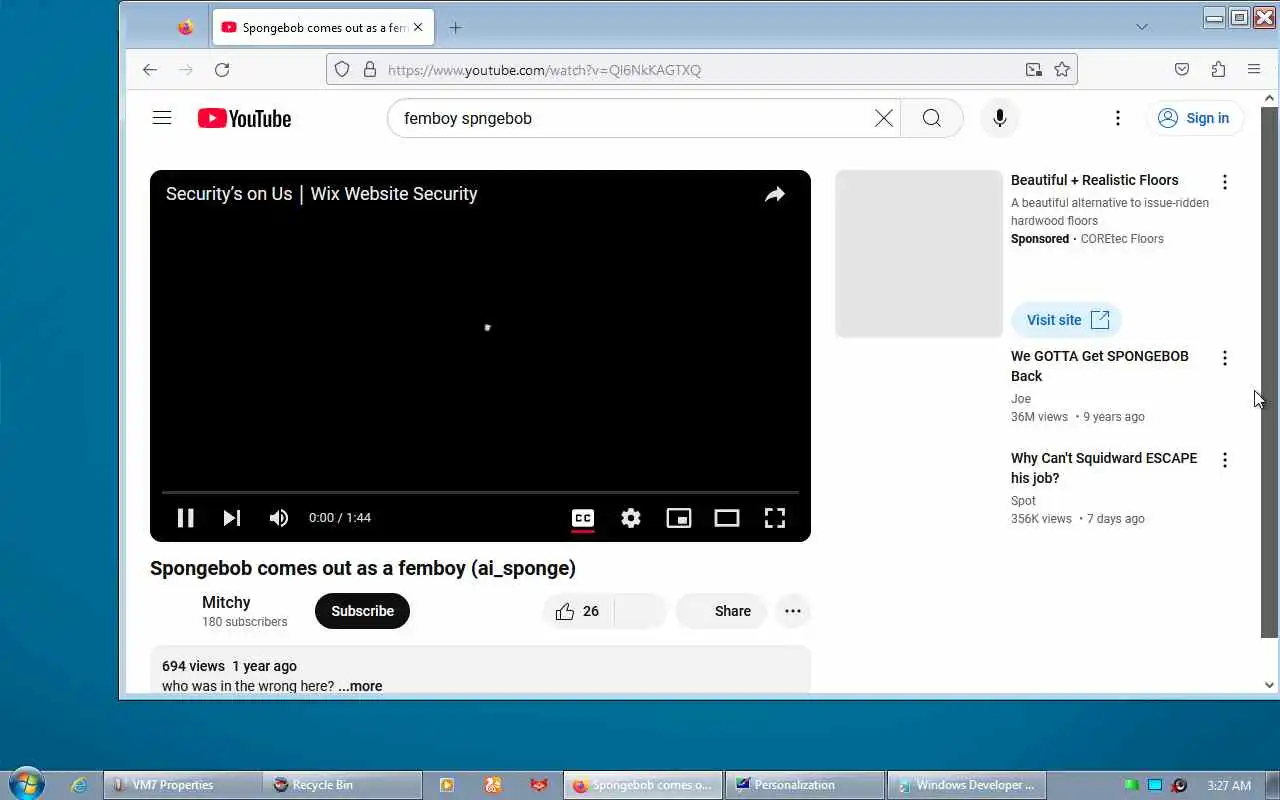Screen dimensions: 1280x800
Task: Open Windows Developer taskbar window
Action: tap(966, 785)
